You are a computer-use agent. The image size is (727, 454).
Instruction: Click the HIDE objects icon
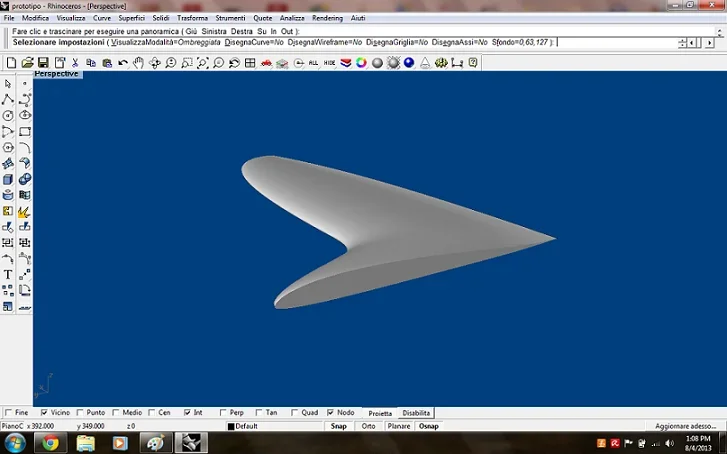329,63
